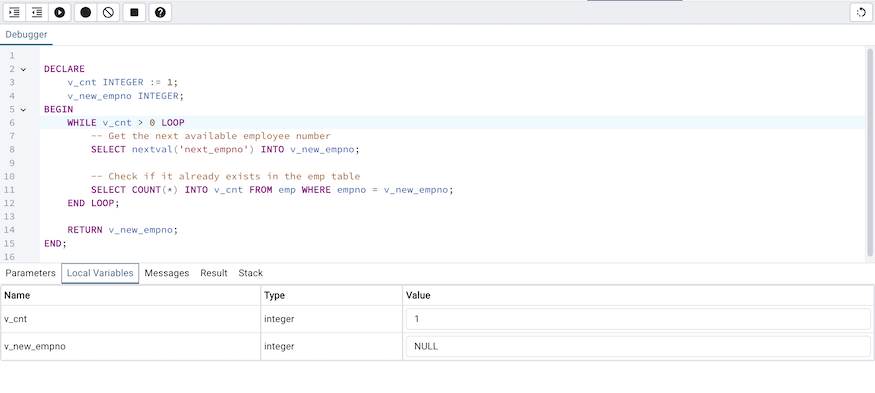The width and height of the screenshot is (875, 393).
Task: Click the Step into toolbar icon
Action: click(x=14, y=12)
